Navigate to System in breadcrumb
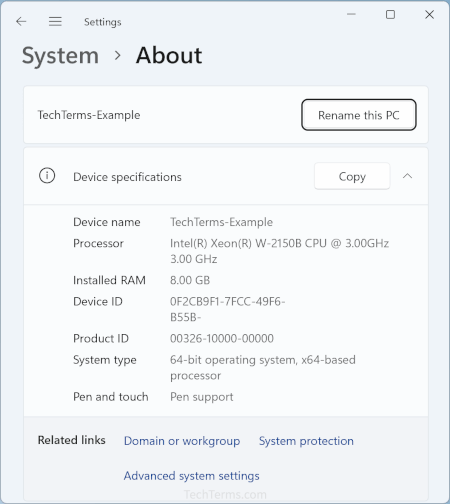This screenshot has width=450, height=504. (60, 55)
